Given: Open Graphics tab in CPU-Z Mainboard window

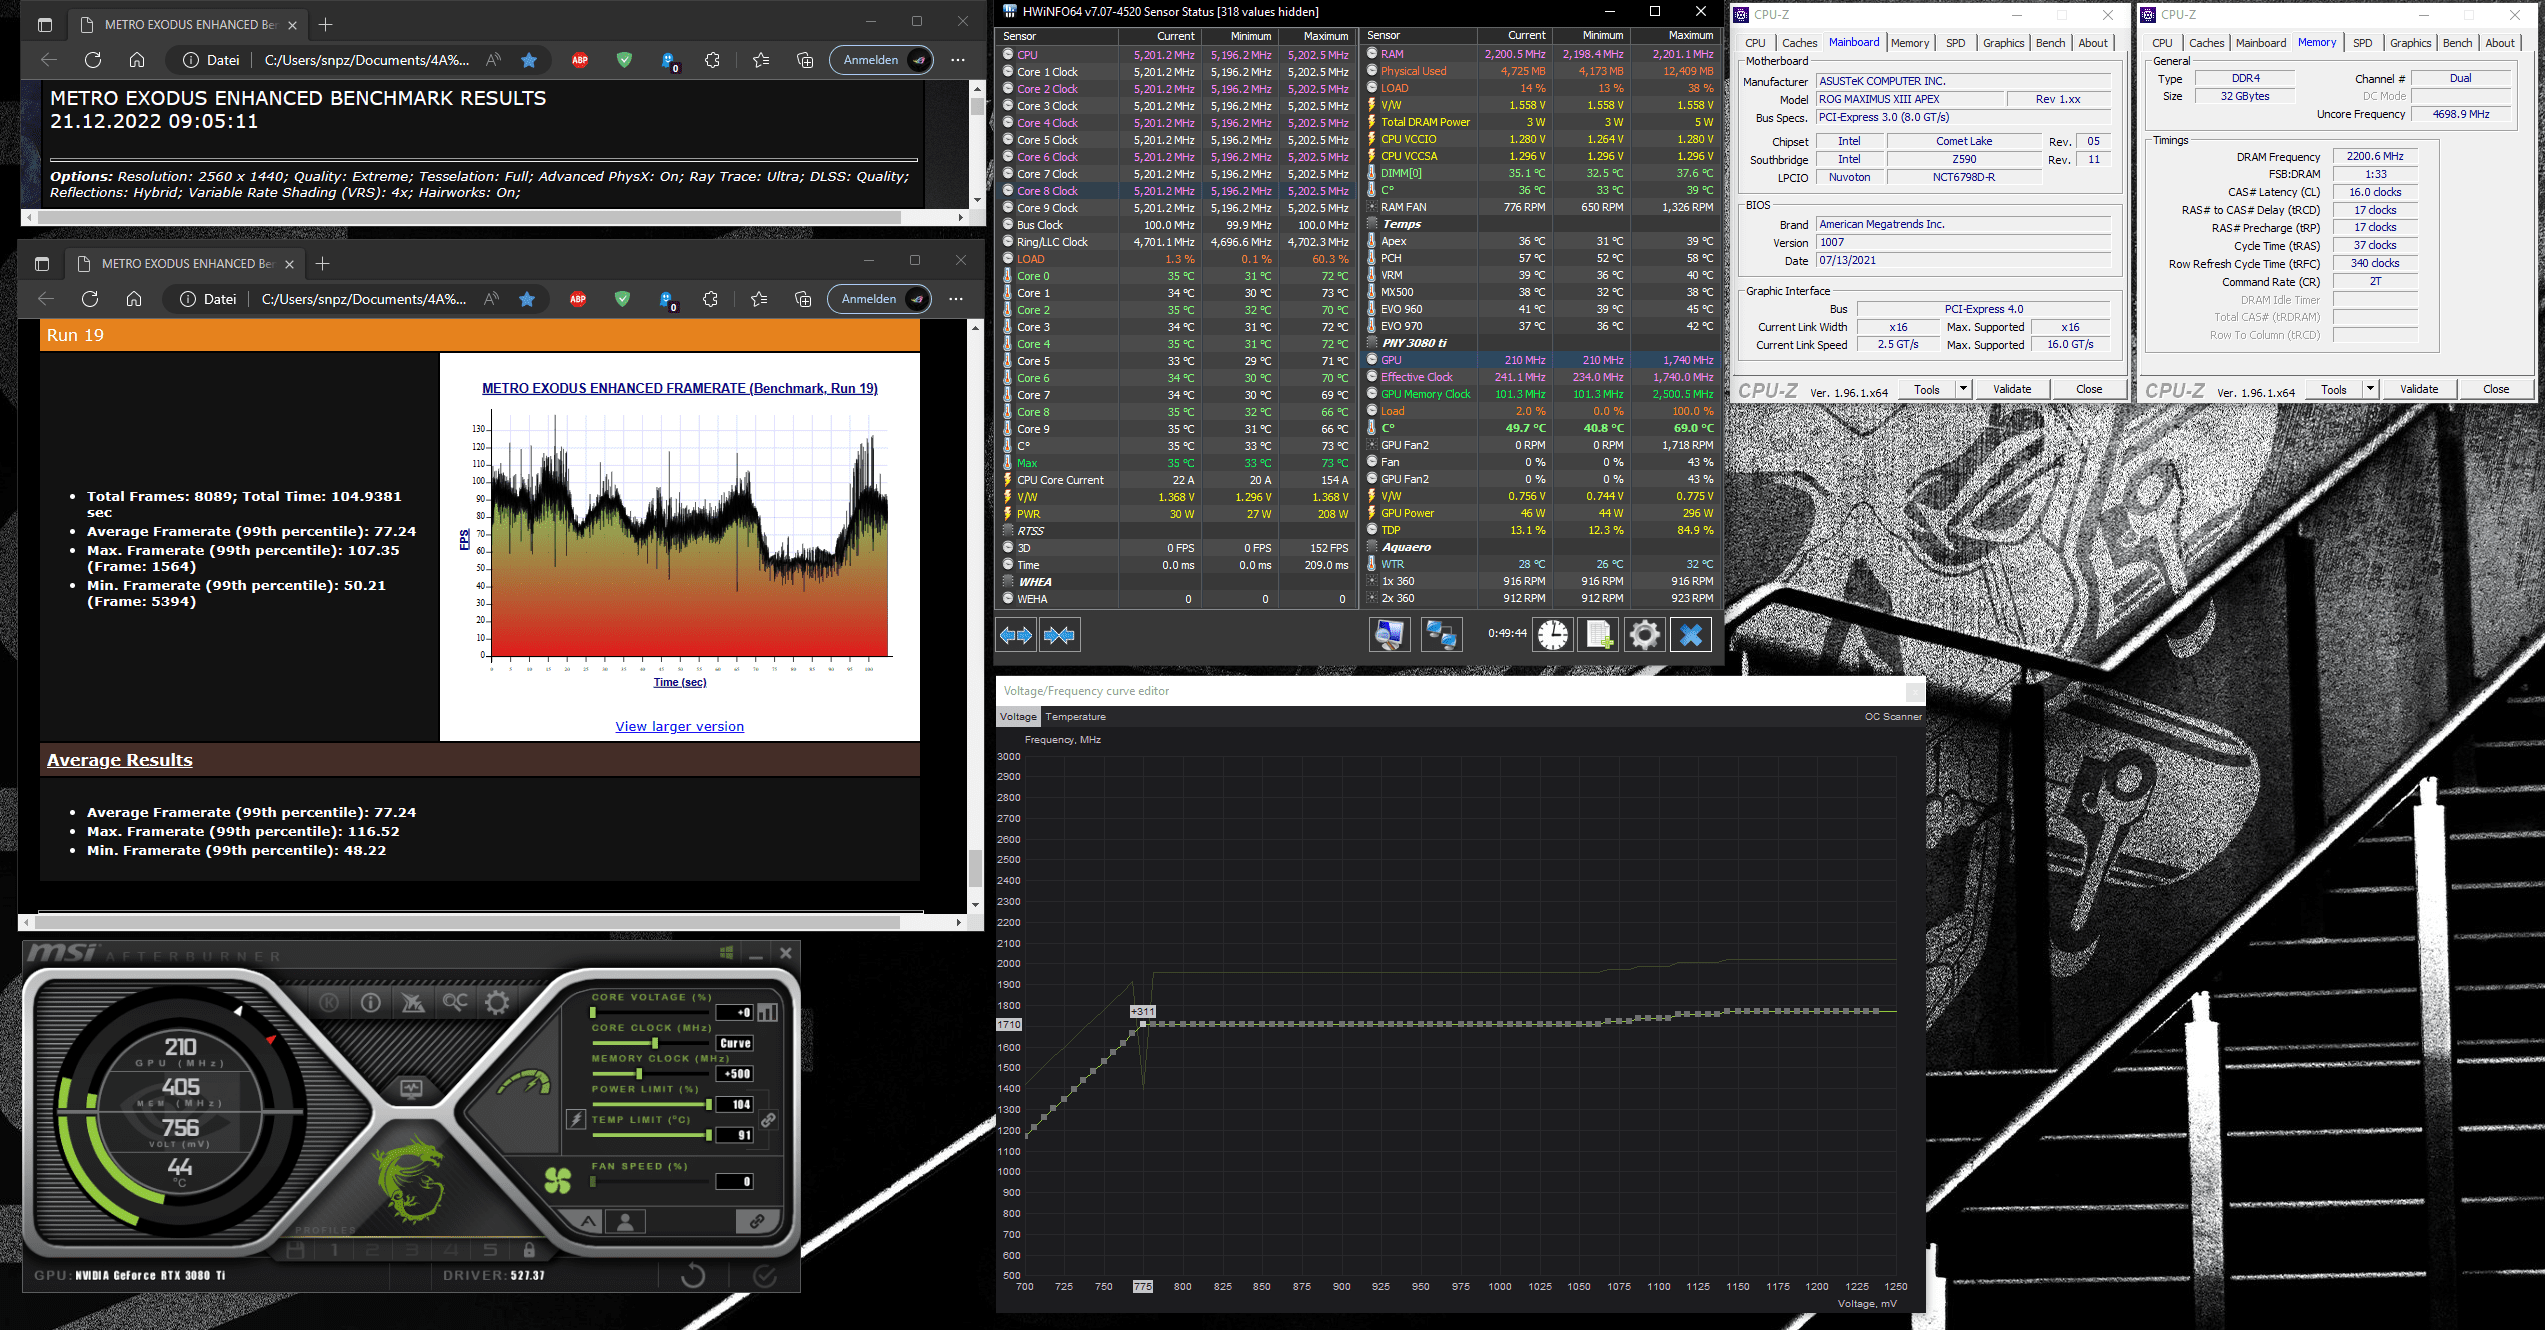Looking at the screenshot, I should pyautogui.click(x=2003, y=43).
